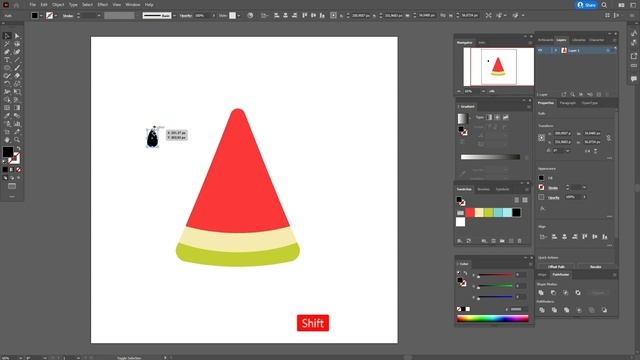Switch Swatches panel to thumbnail view
The width and height of the screenshot is (640, 360).
pos(525,200)
